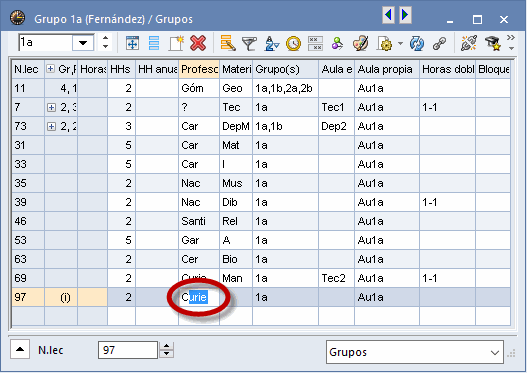Click the Mus subject cell in lesson 35

point(236,183)
